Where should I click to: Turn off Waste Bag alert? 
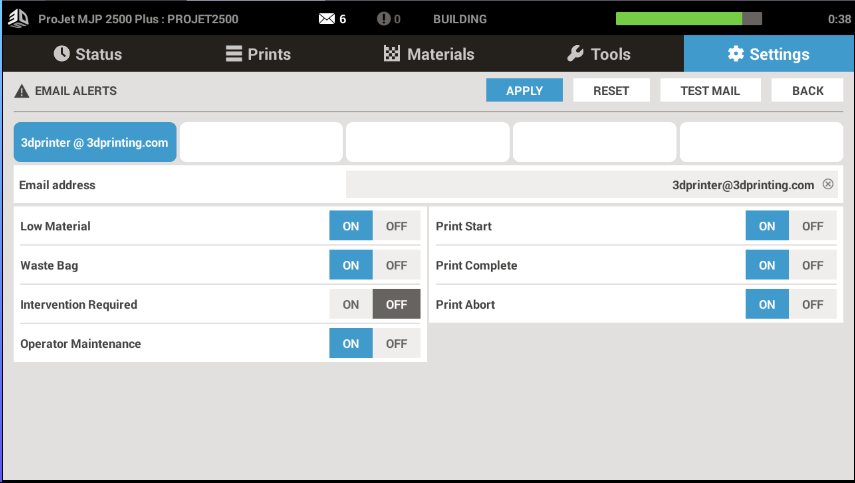[x=396, y=266]
